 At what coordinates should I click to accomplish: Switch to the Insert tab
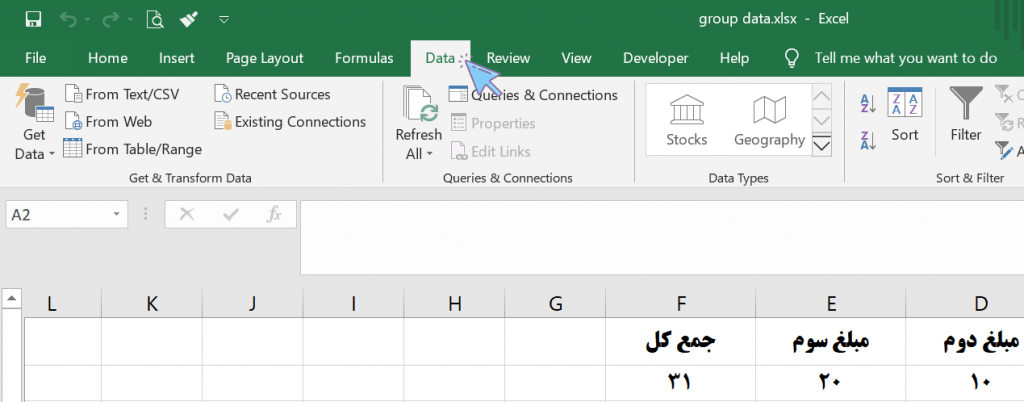coord(176,58)
